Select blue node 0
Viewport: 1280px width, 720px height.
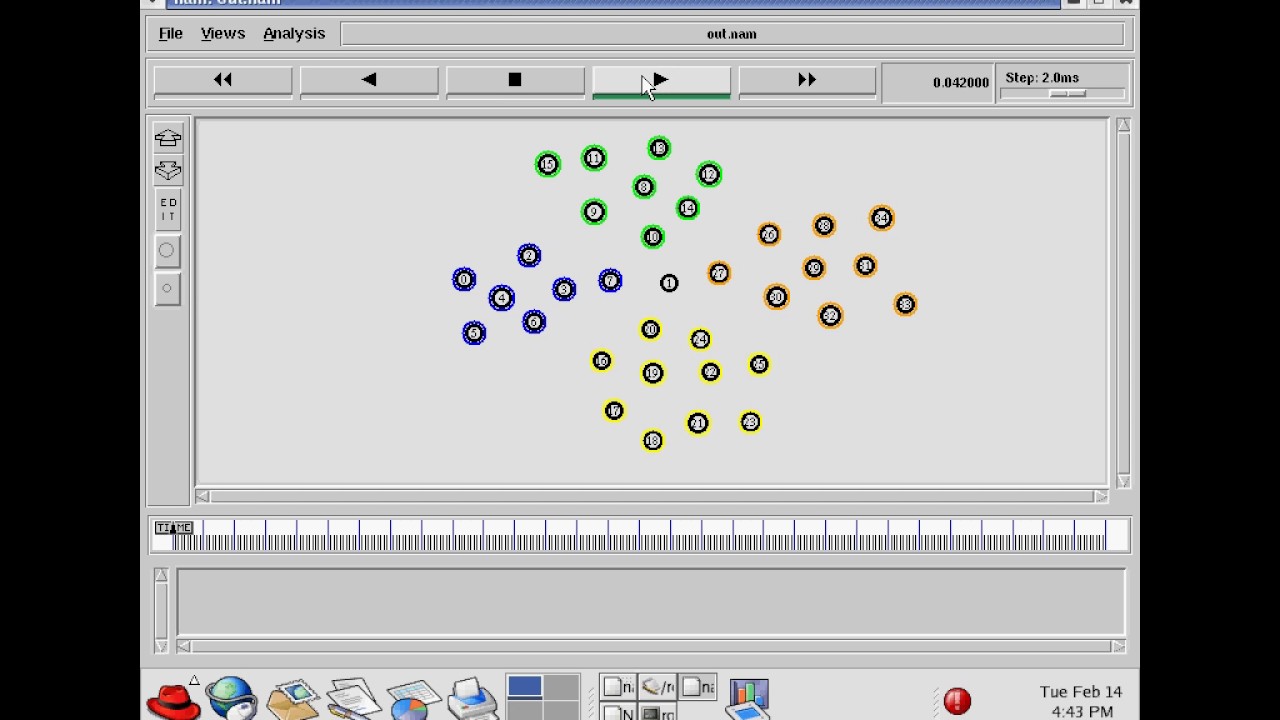click(x=464, y=280)
